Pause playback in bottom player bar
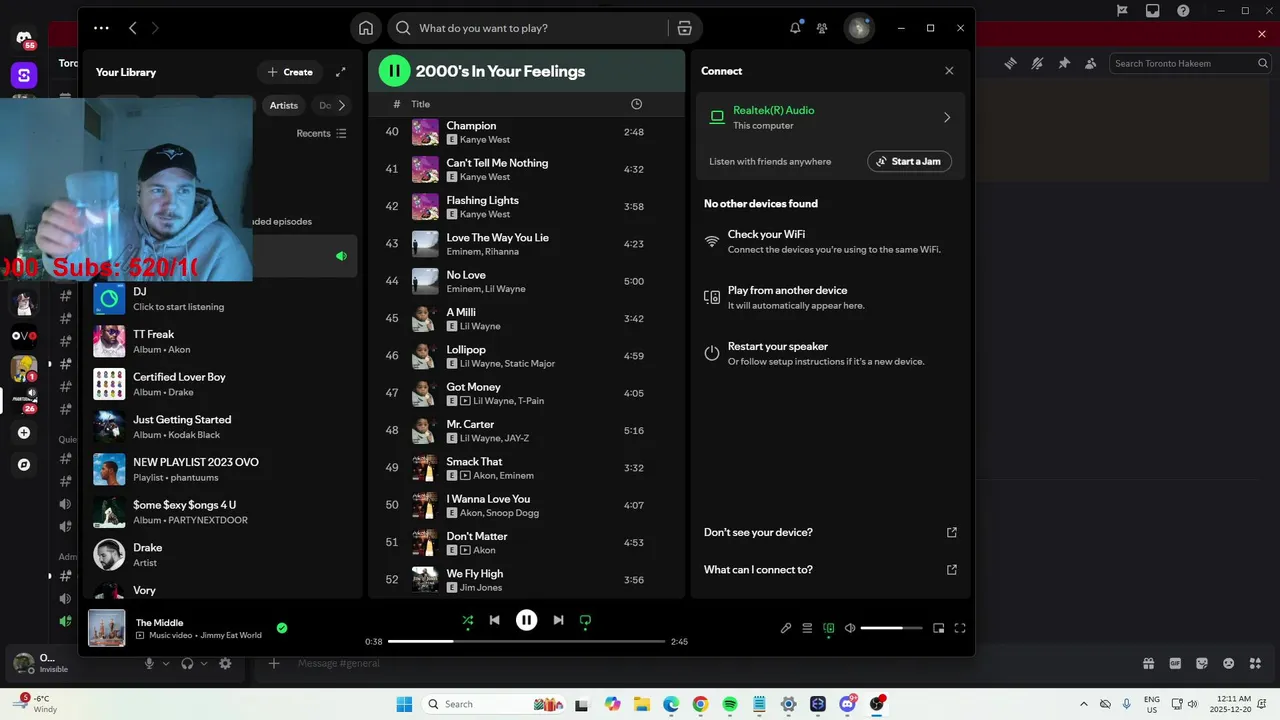 tap(526, 620)
